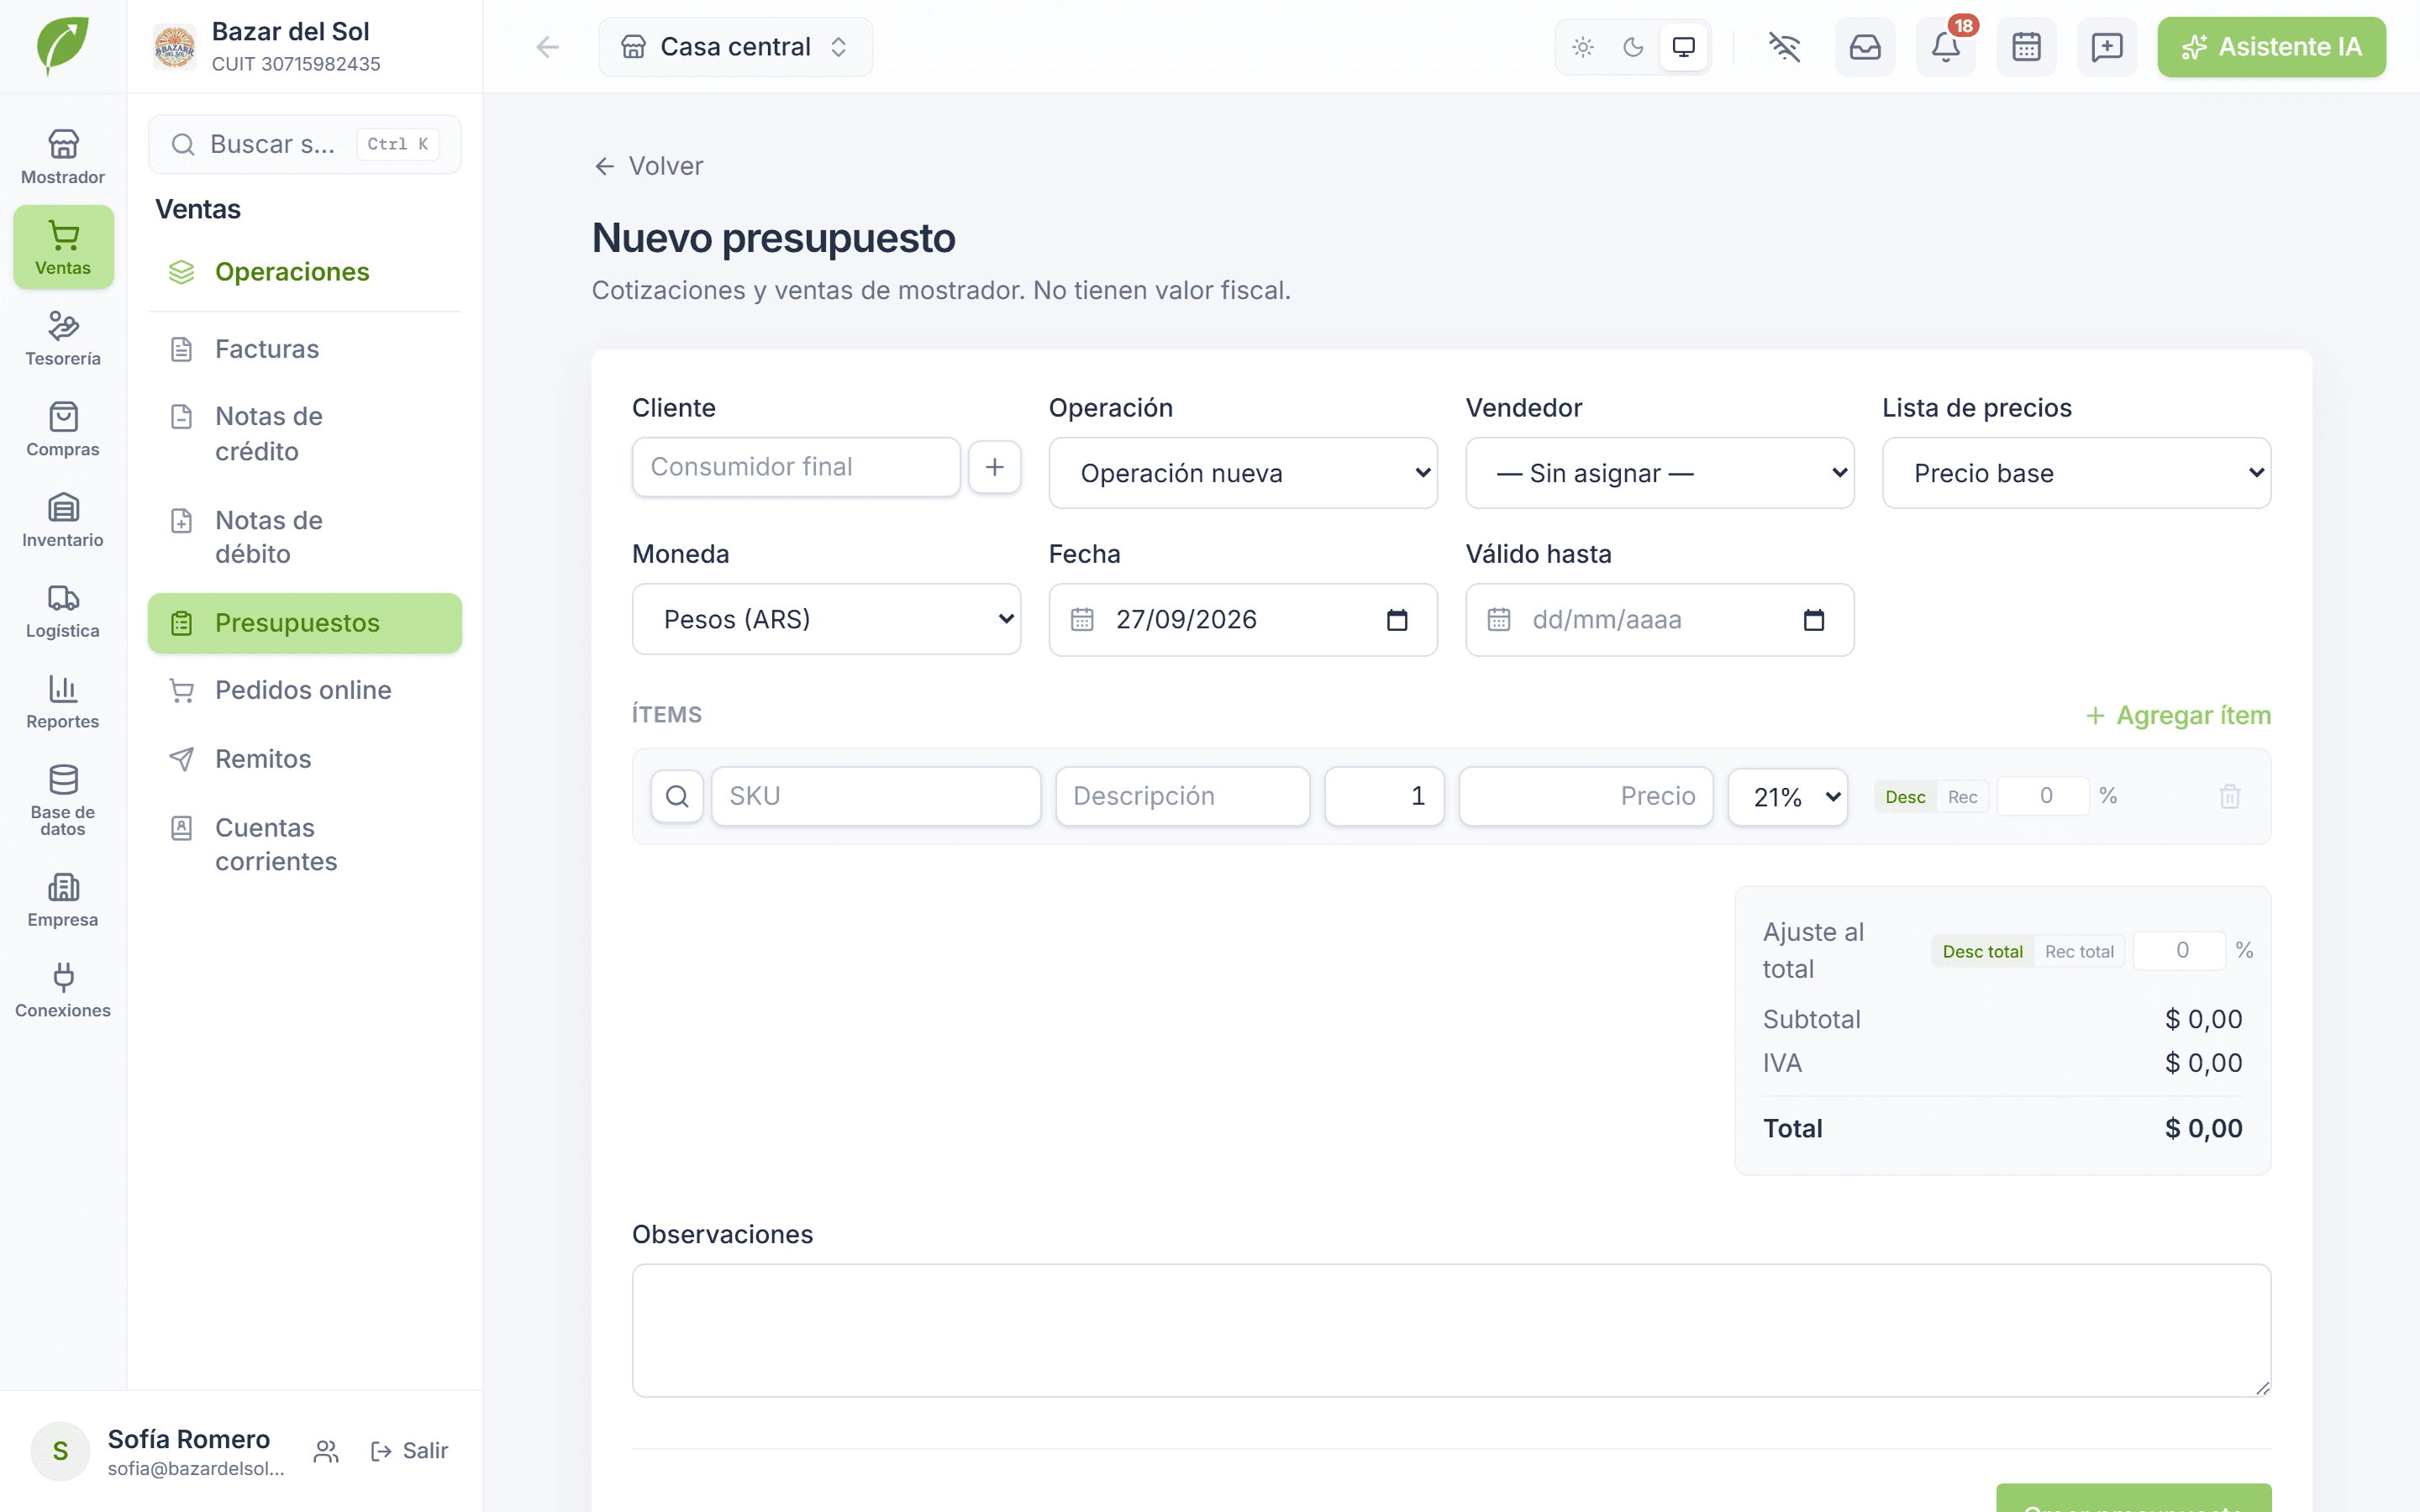The width and height of the screenshot is (2420, 1512).
Task: Select Rec on the item row
Action: pos(1962,797)
